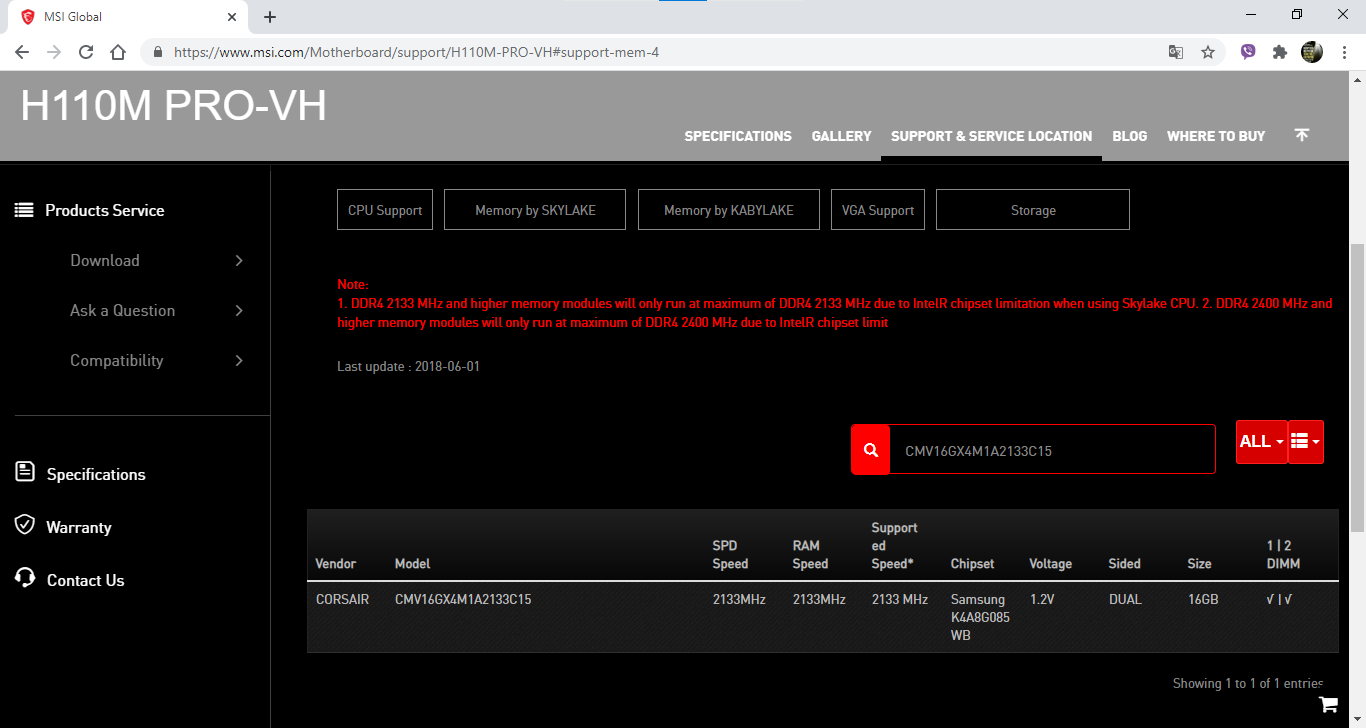Click the browser address bar URL
The width and height of the screenshot is (1366, 728).
point(416,52)
